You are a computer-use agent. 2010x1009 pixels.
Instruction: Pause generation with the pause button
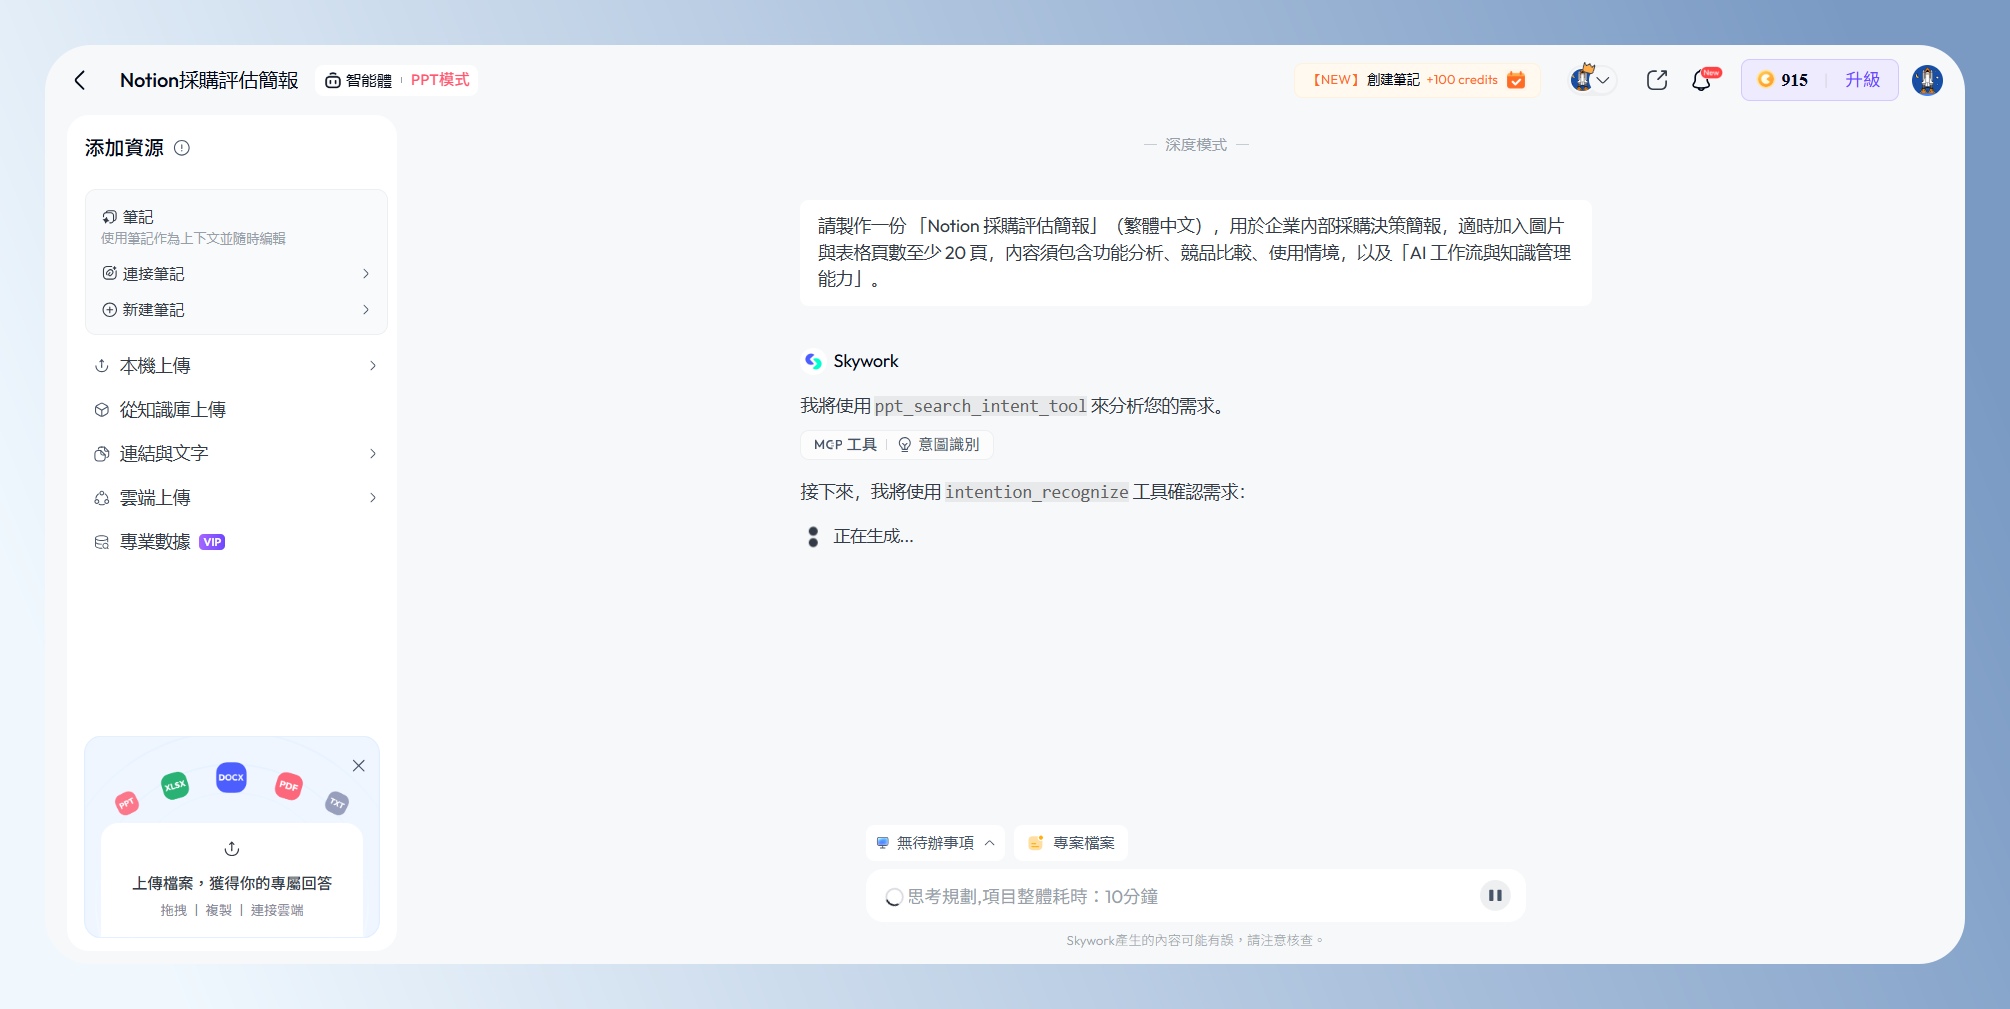point(1495,896)
